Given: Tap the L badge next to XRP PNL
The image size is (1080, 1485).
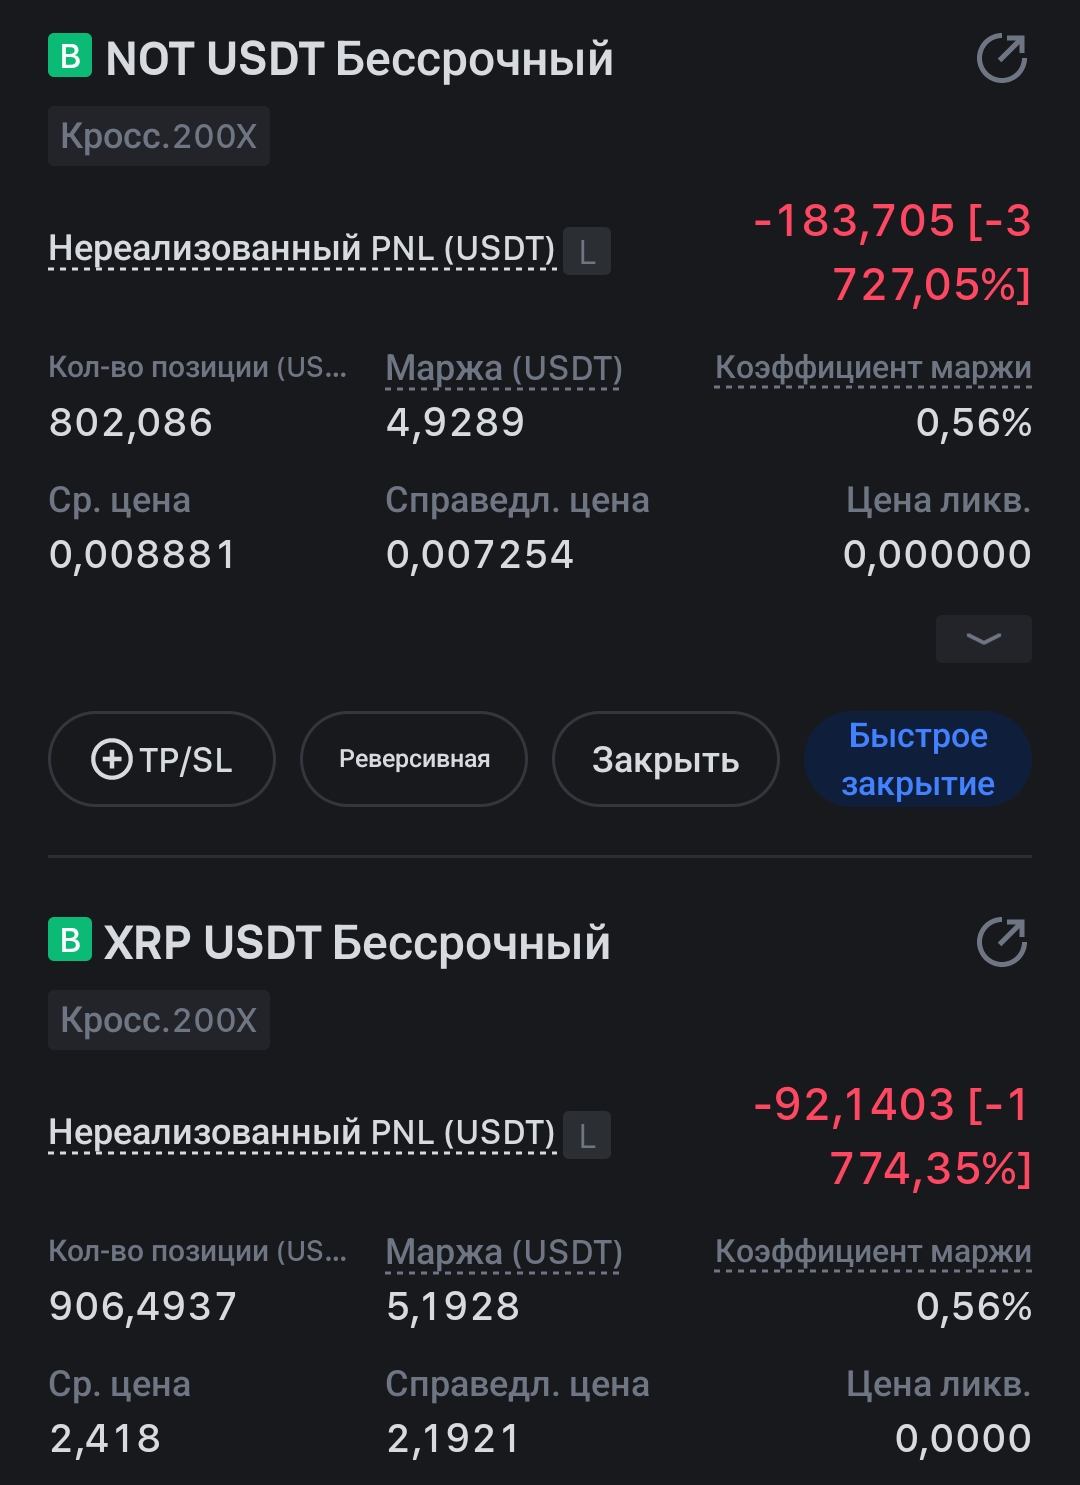Looking at the screenshot, I should (587, 1135).
